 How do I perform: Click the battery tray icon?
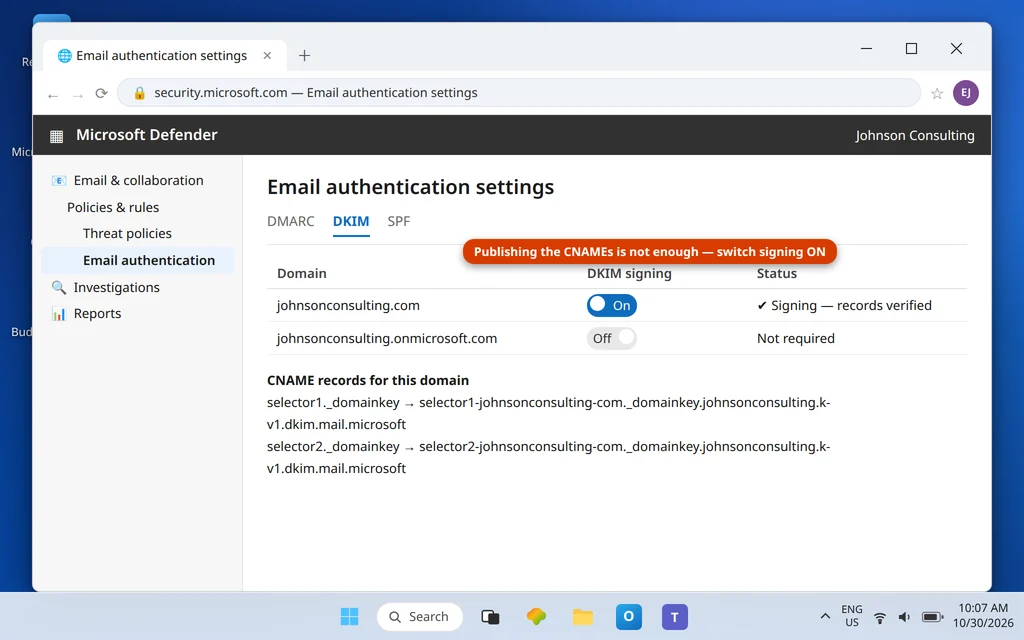932,617
